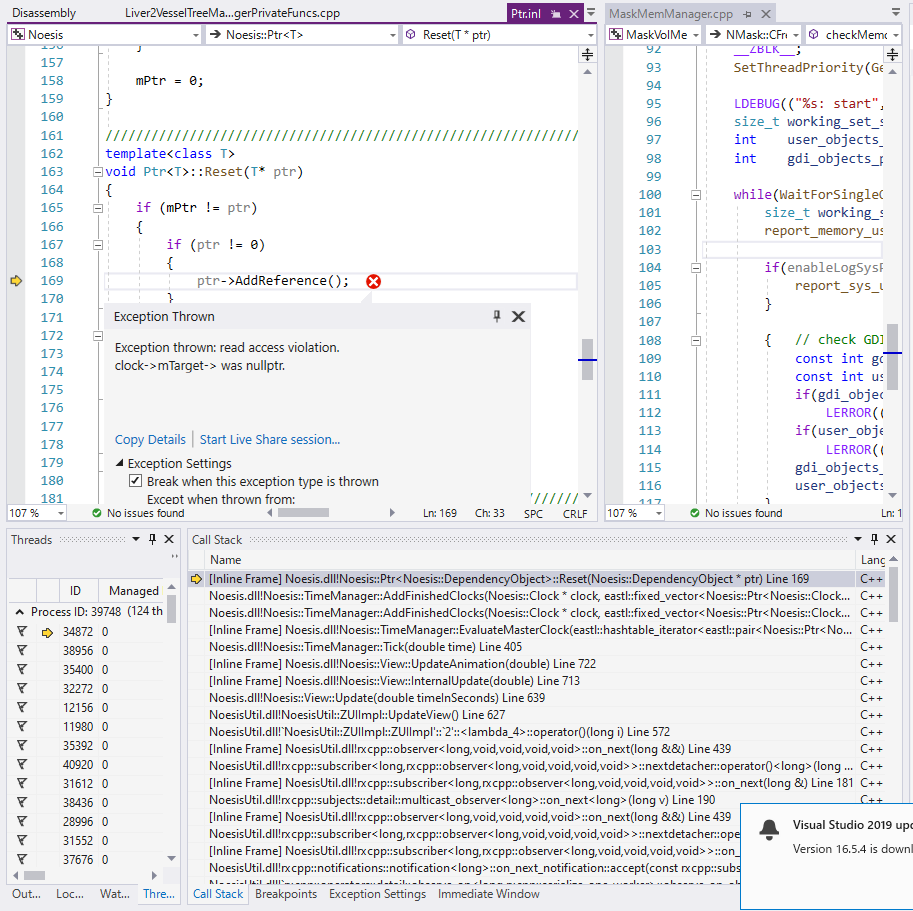
Task: Open the Call Stack window options dropdown
Action: point(858,539)
